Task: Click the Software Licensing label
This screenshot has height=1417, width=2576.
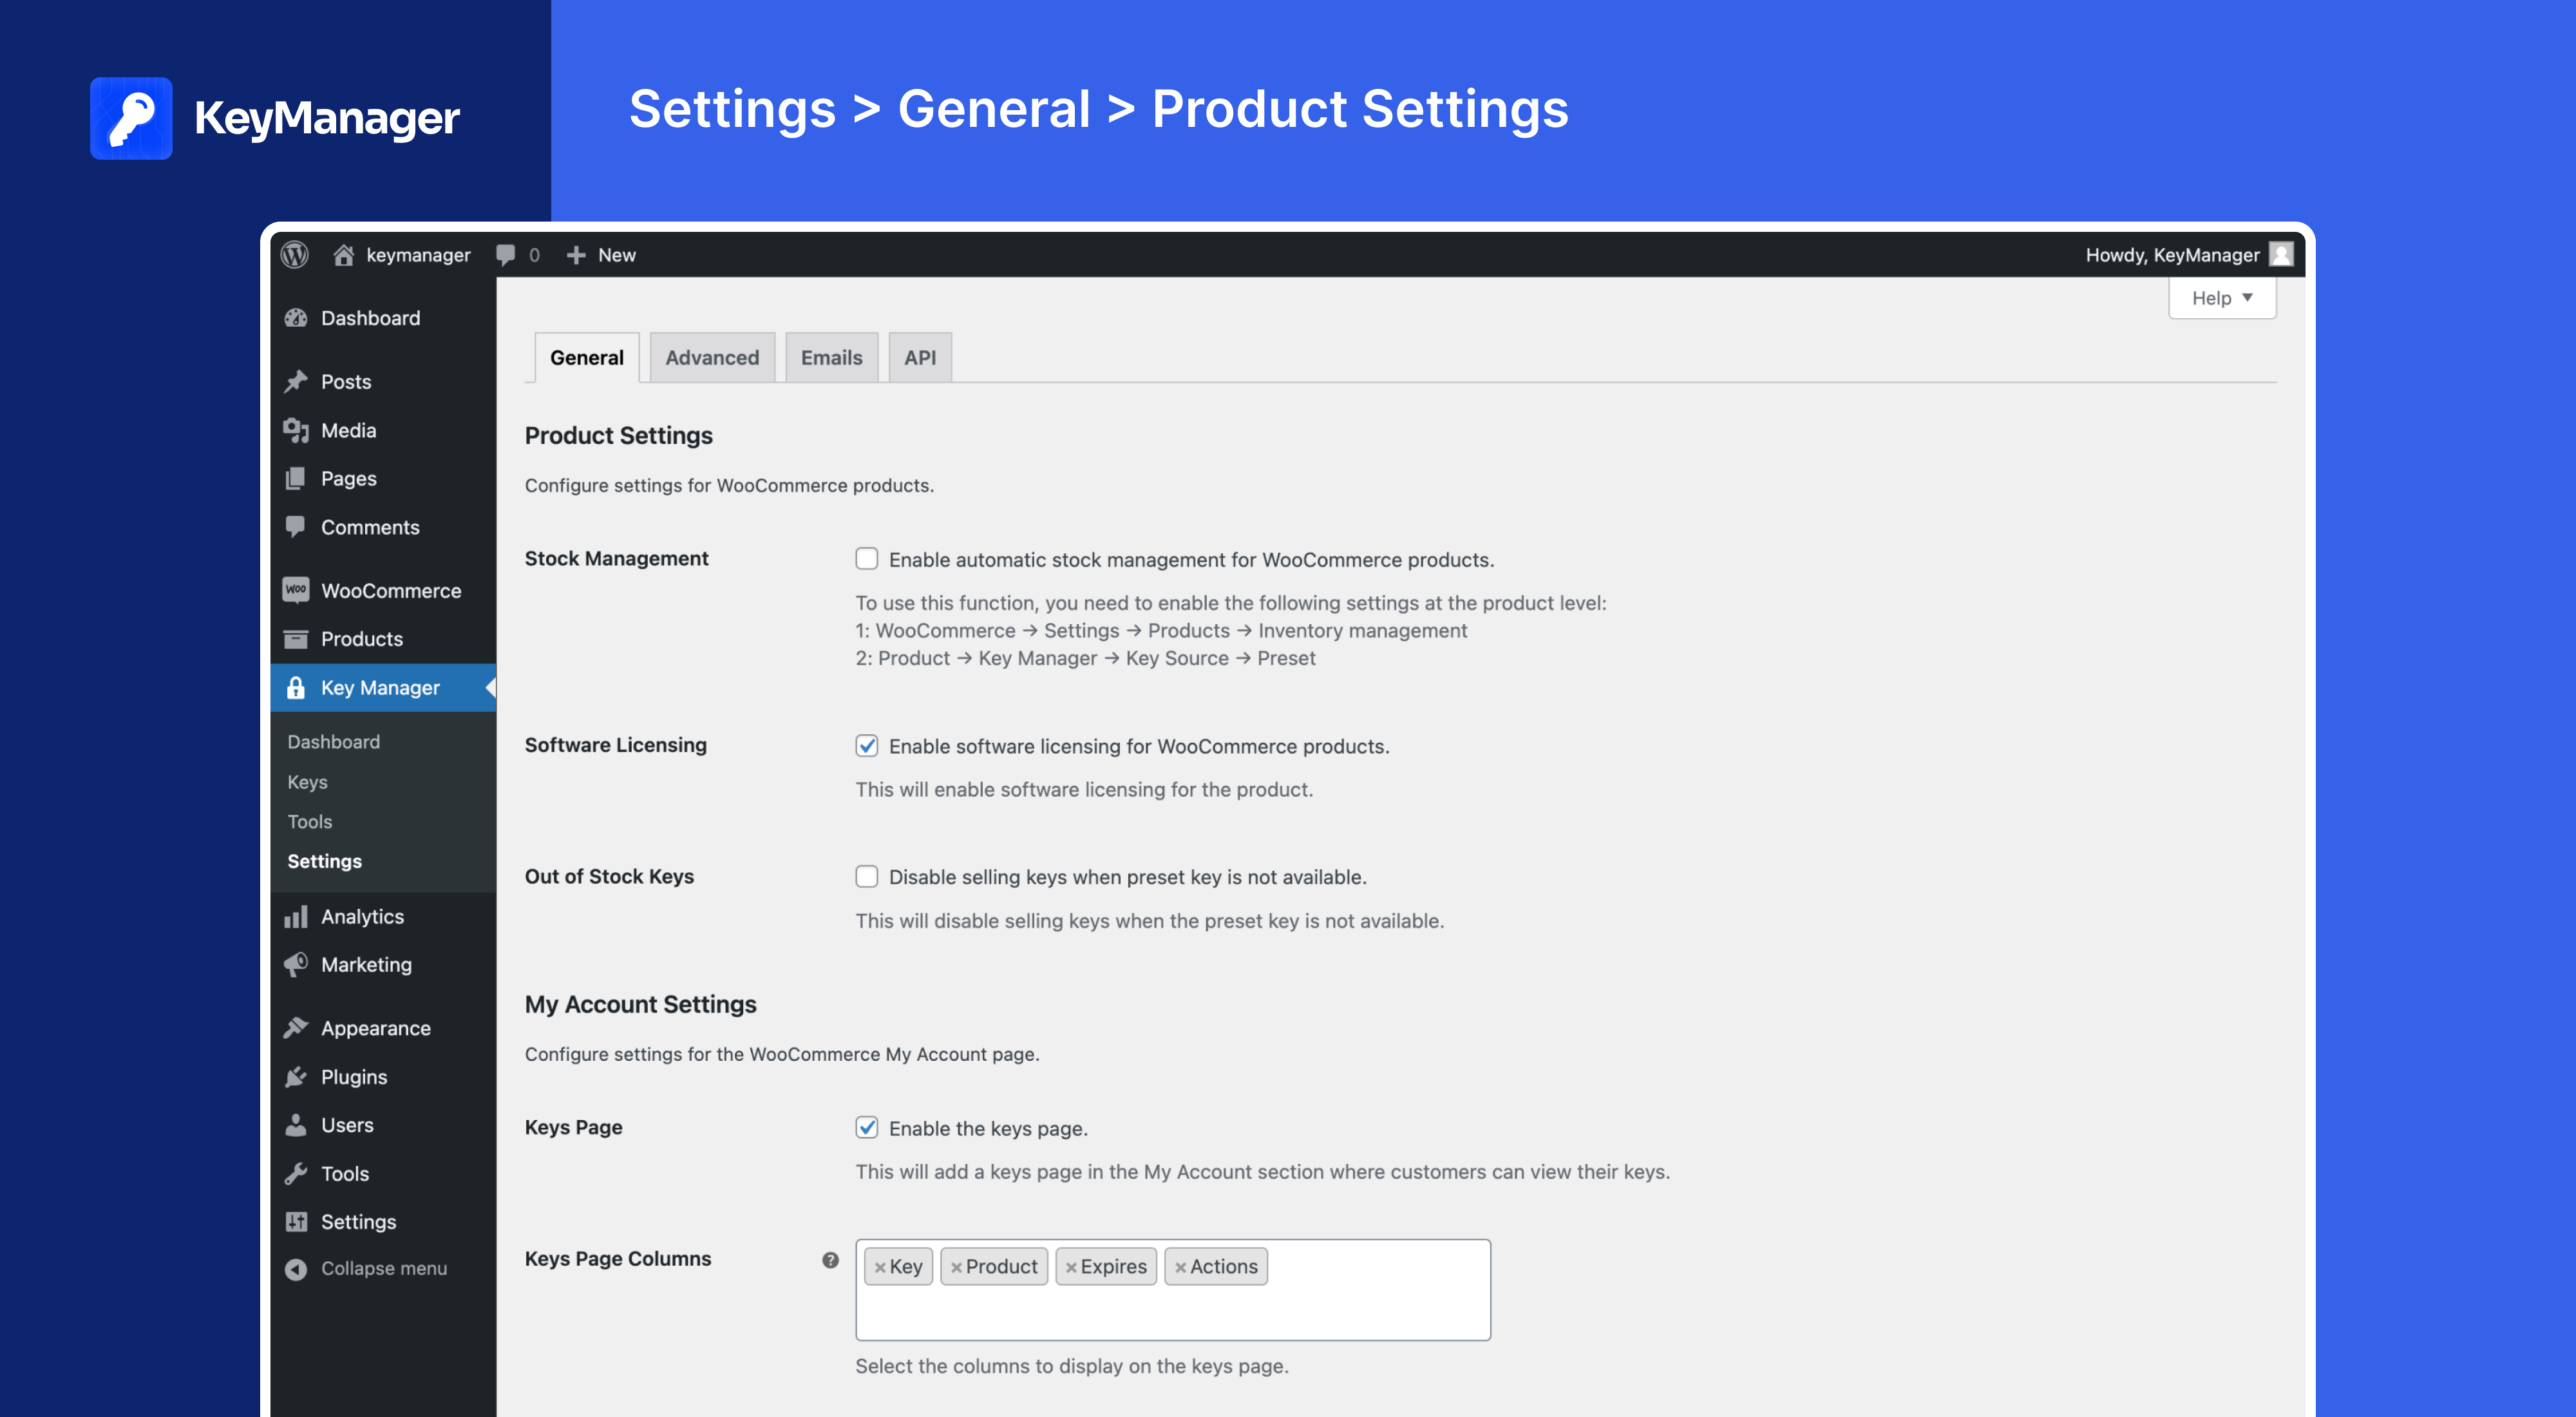Action: coord(615,745)
